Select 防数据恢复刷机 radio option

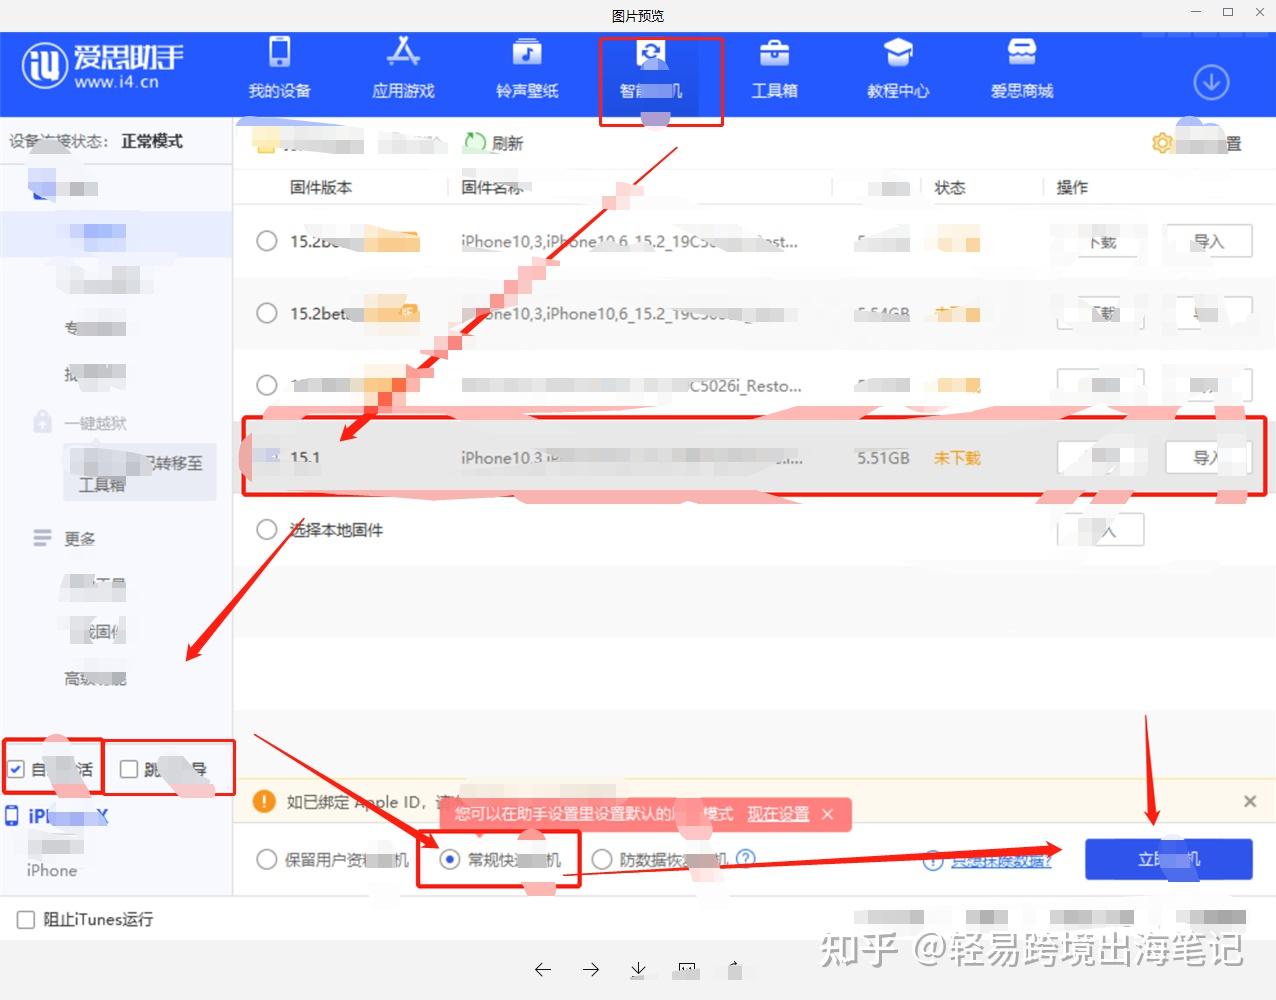602,859
